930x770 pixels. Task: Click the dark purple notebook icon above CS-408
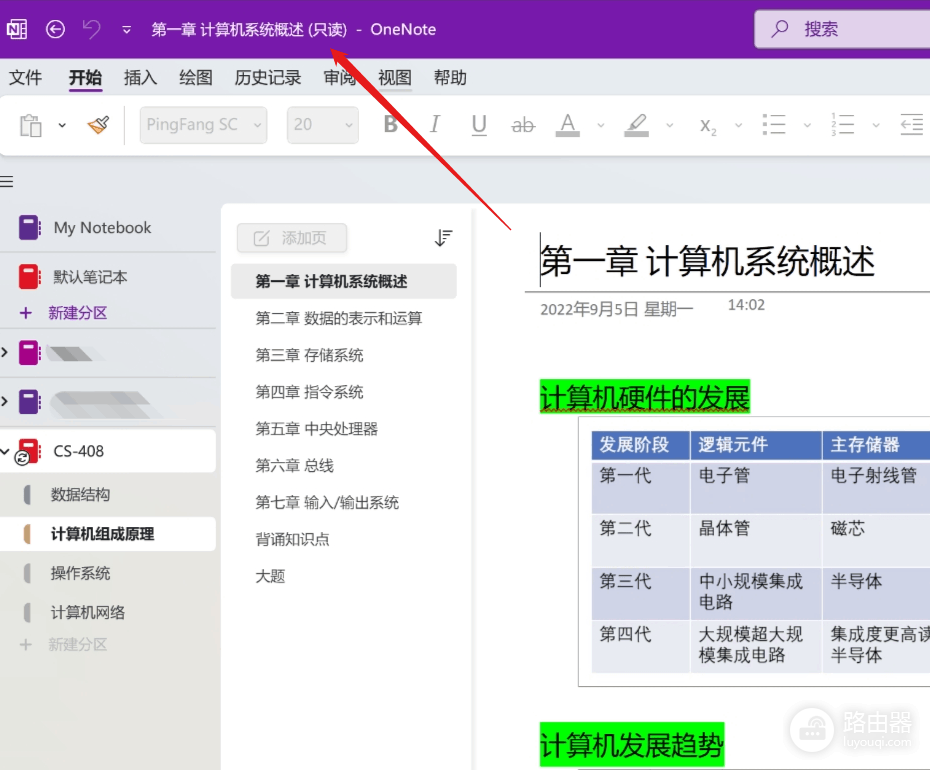coord(29,402)
